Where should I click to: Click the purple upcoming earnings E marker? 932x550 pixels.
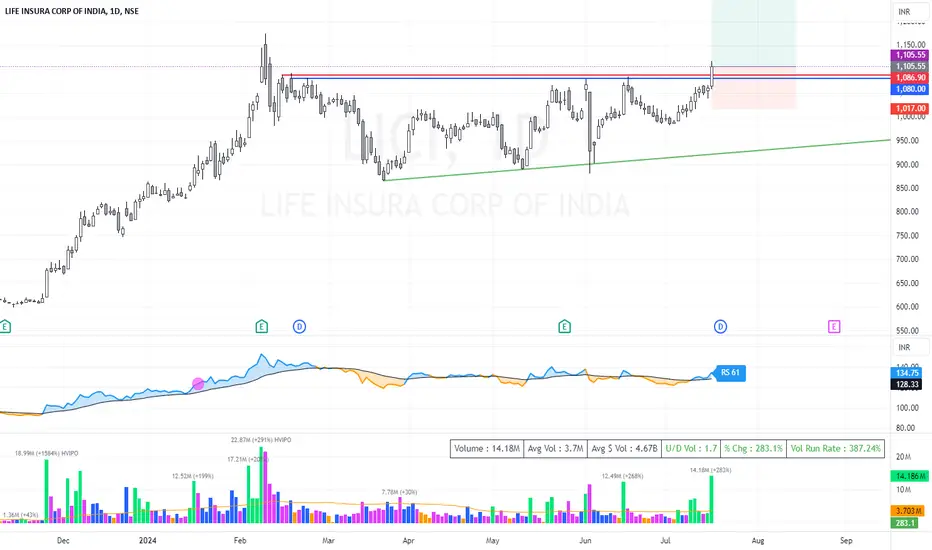[834, 326]
